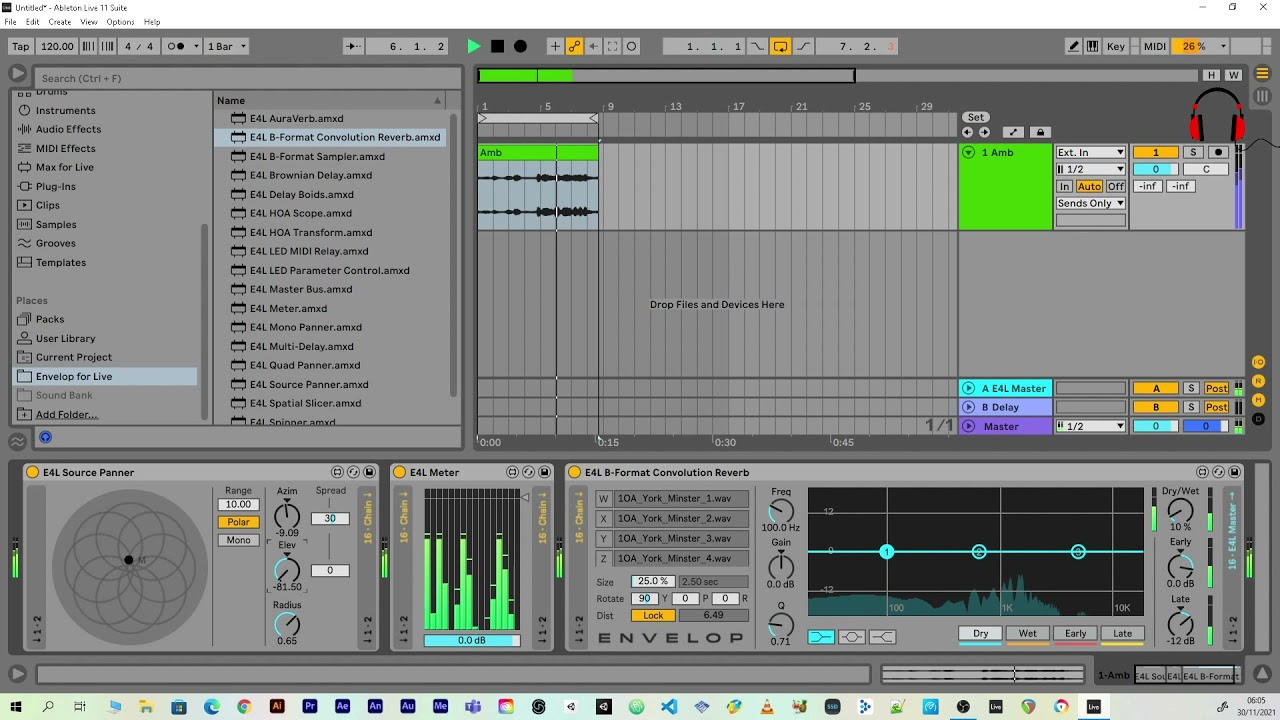Click the browser search field
The height and width of the screenshot is (720, 1280).
248,78
